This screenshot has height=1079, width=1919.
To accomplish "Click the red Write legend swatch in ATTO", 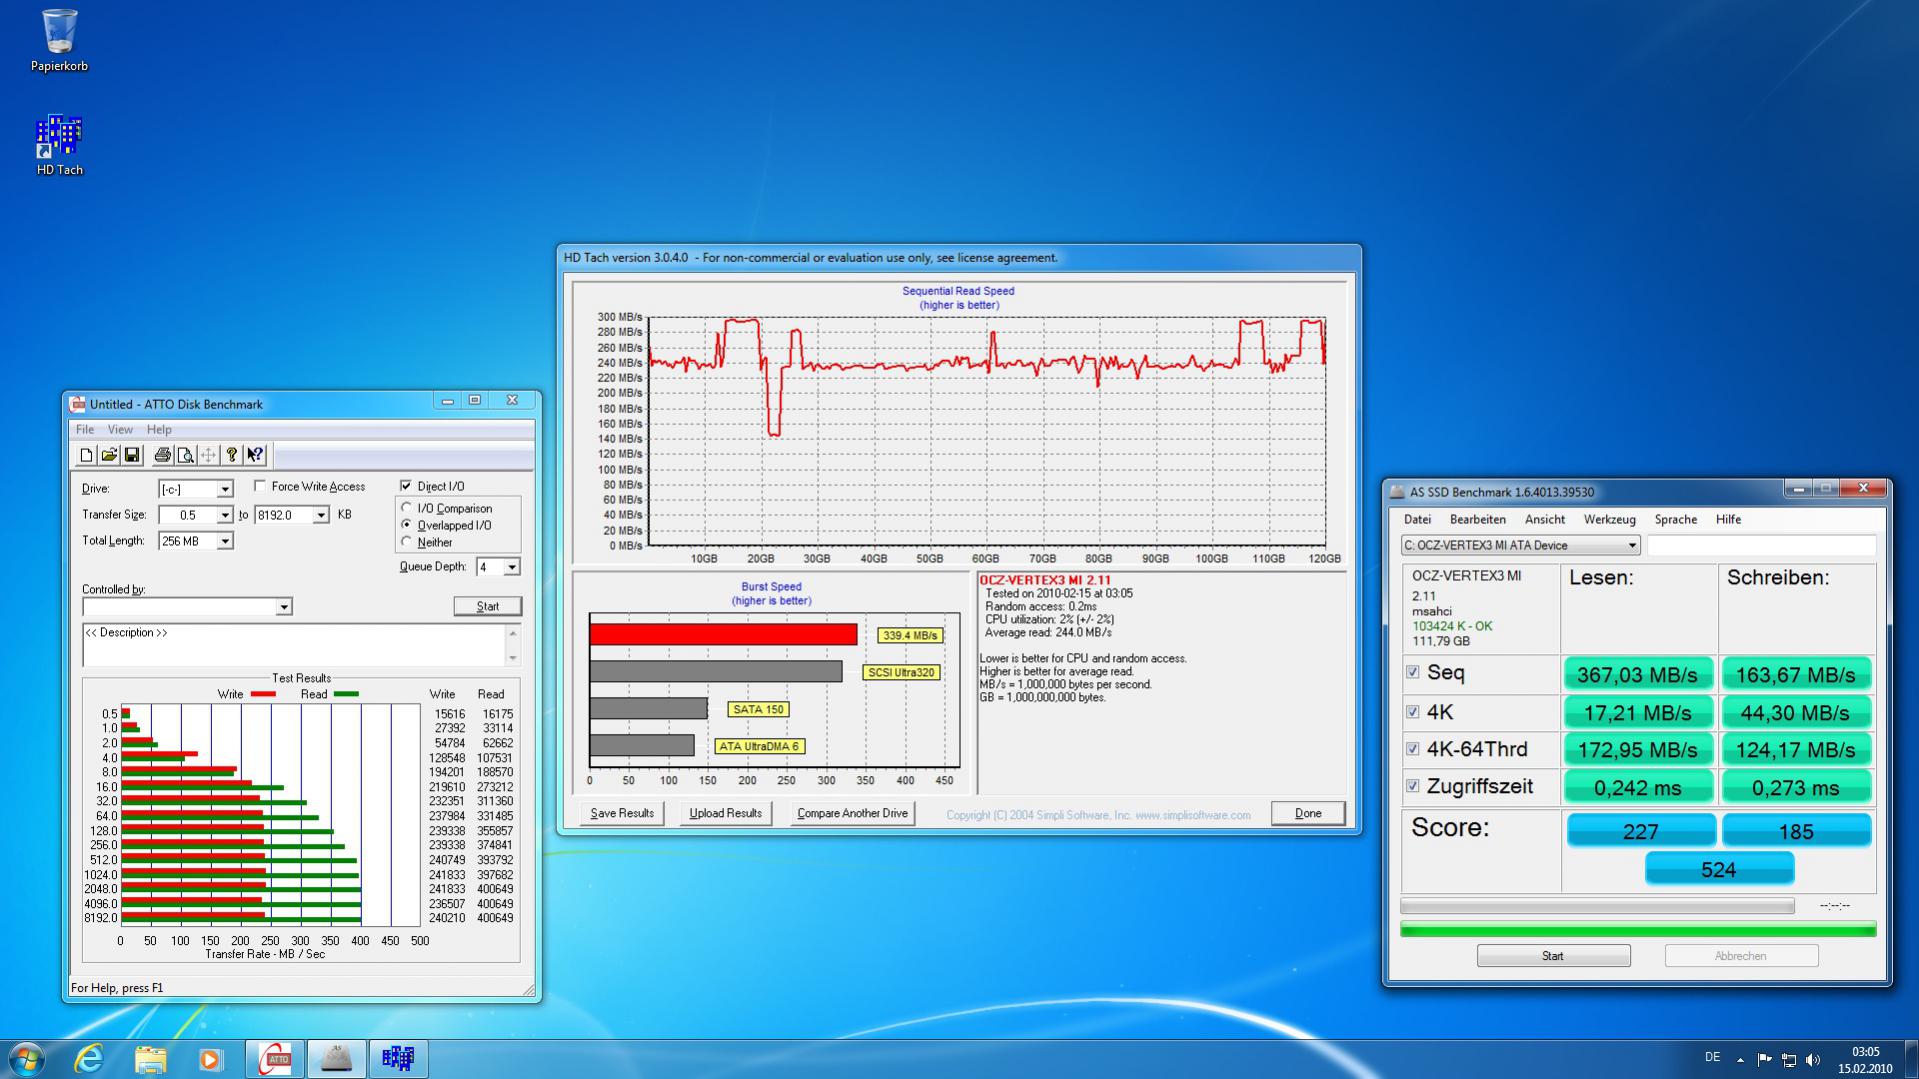I will tap(263, 694).
